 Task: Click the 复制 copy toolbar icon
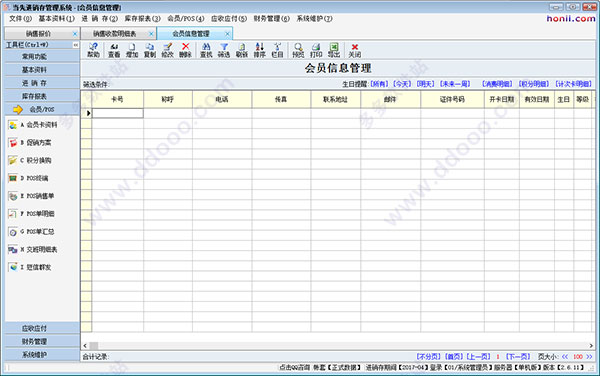[150, 50]
